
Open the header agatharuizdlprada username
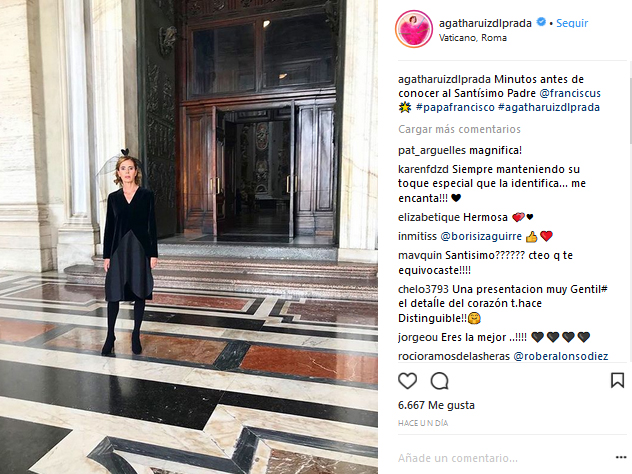point(485,23)
